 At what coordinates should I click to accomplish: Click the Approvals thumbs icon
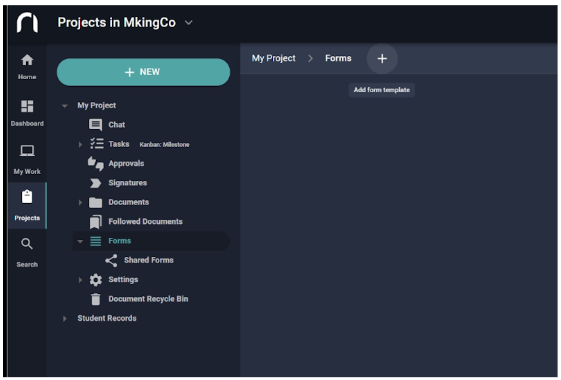point(96,164)
